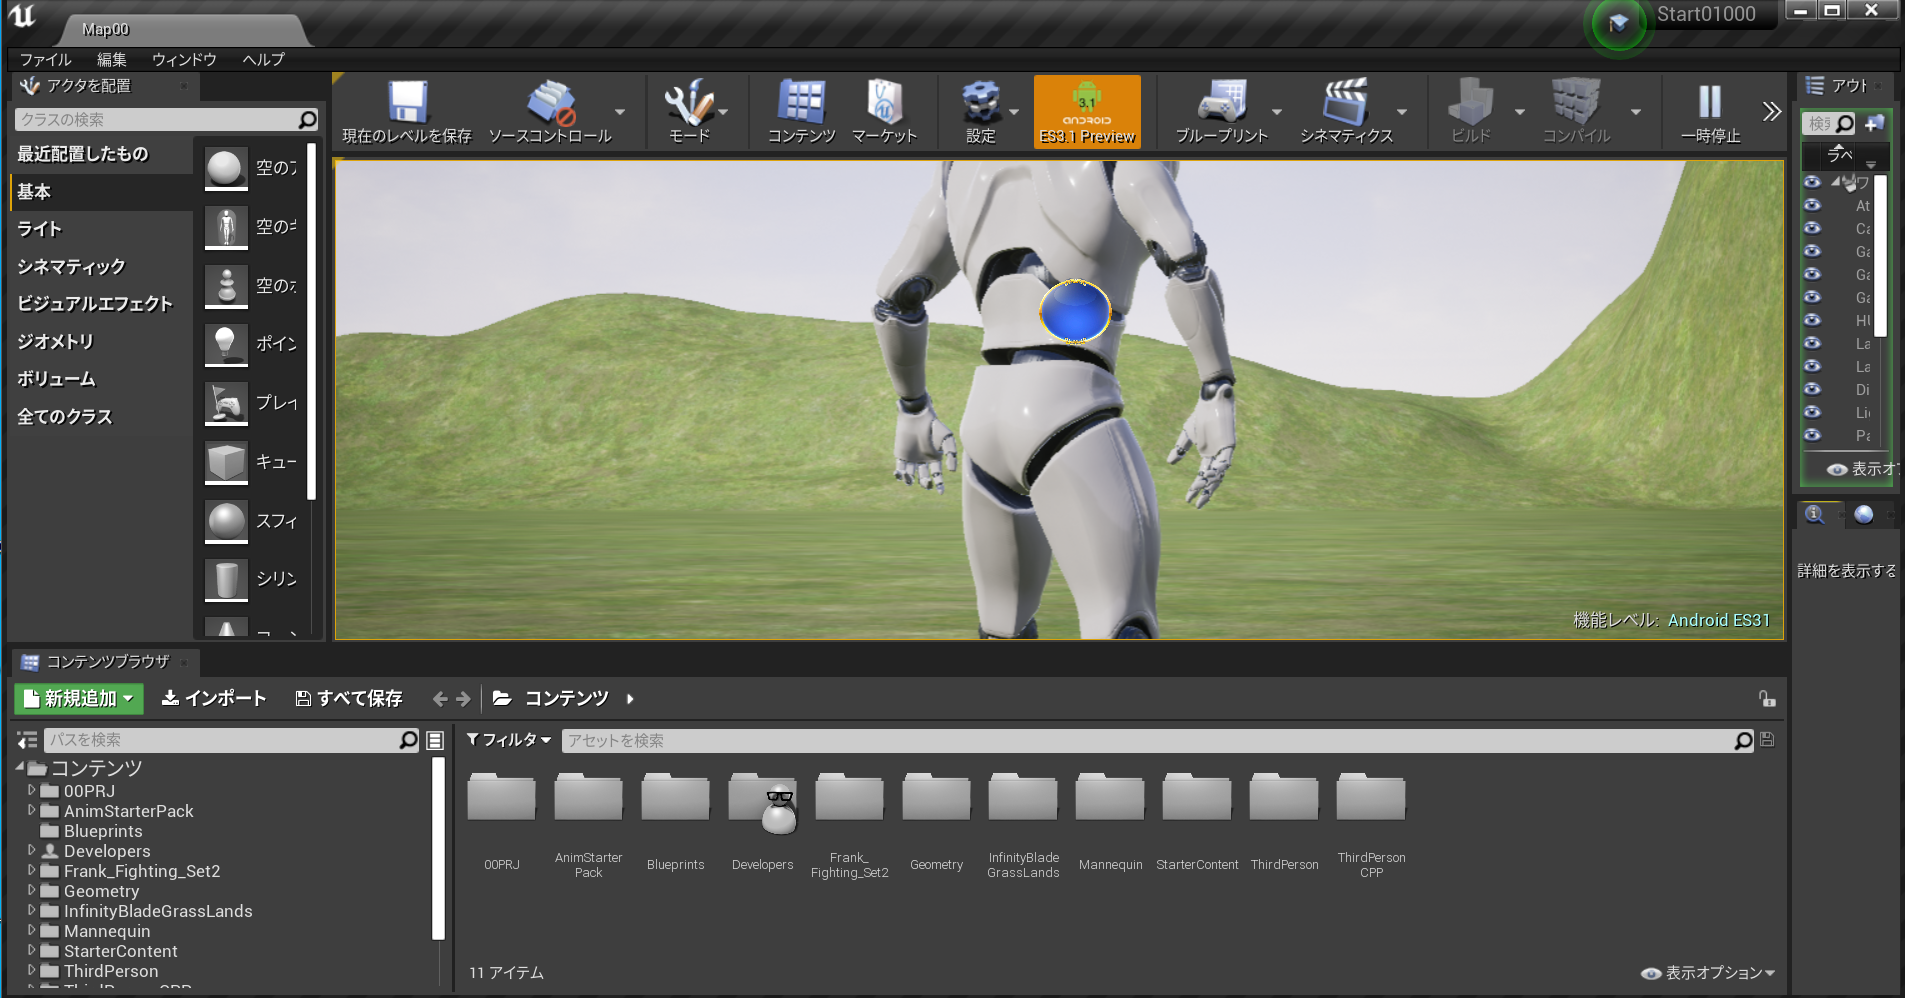Select the Sphere primitive icon
Viewport: 1905px width, 998px height.
click(226, 521)
